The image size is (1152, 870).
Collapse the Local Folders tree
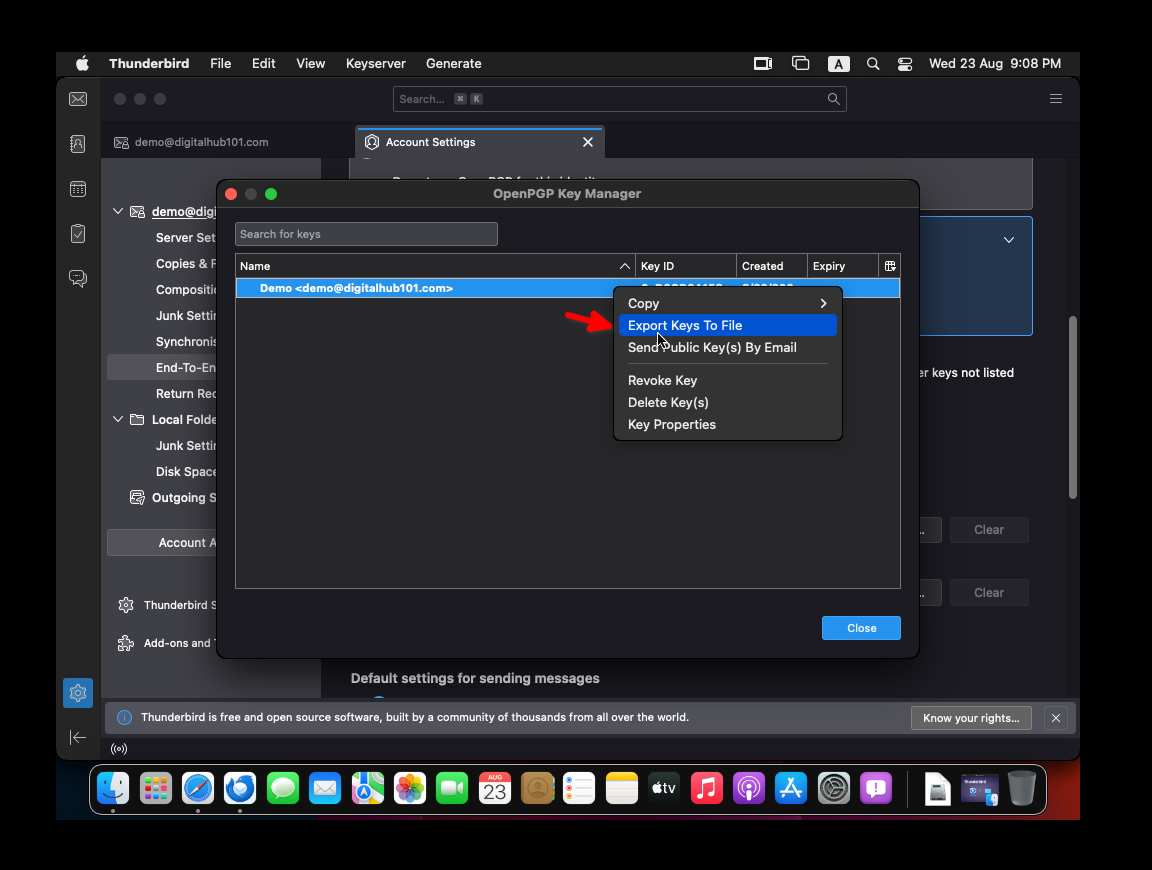(118, 420)
